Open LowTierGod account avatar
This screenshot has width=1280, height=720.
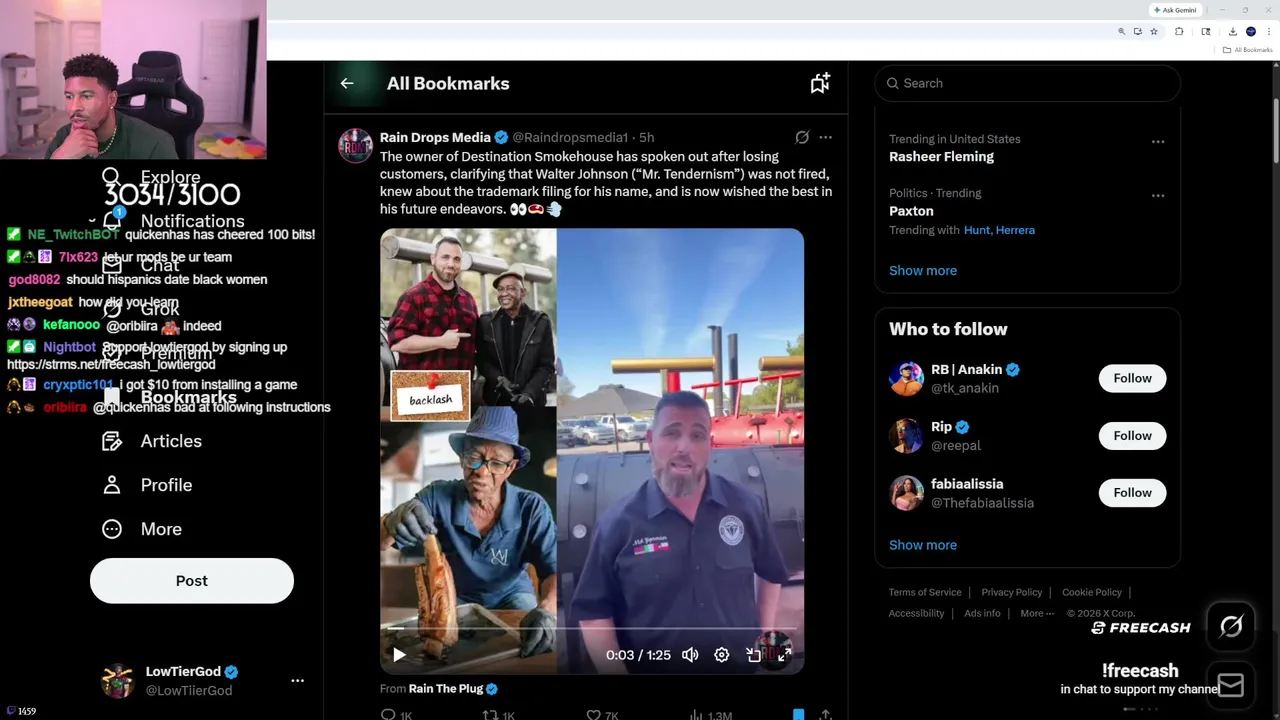118,680
